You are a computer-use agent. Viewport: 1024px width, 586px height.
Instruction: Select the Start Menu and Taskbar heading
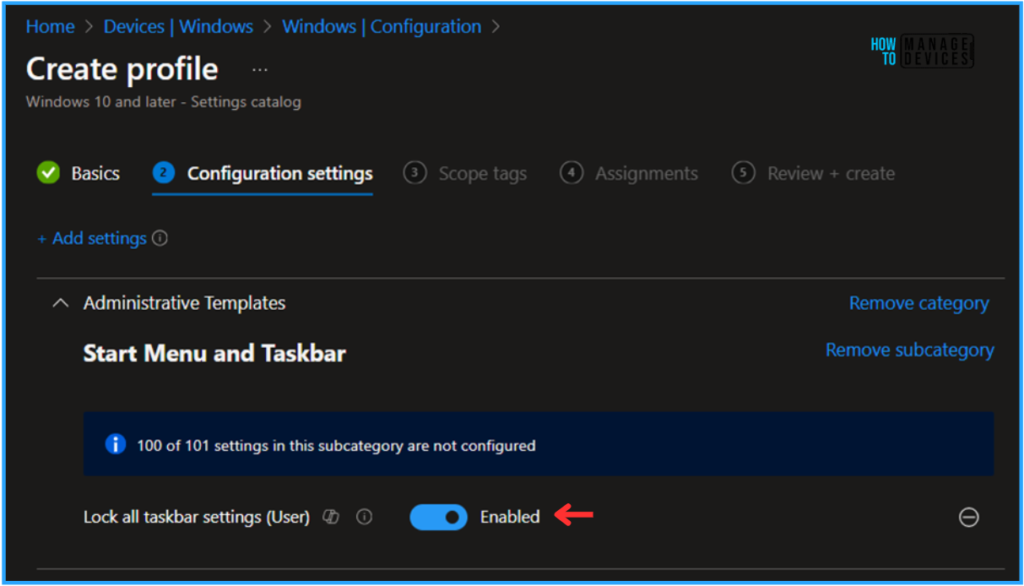(x=214, y=353)
